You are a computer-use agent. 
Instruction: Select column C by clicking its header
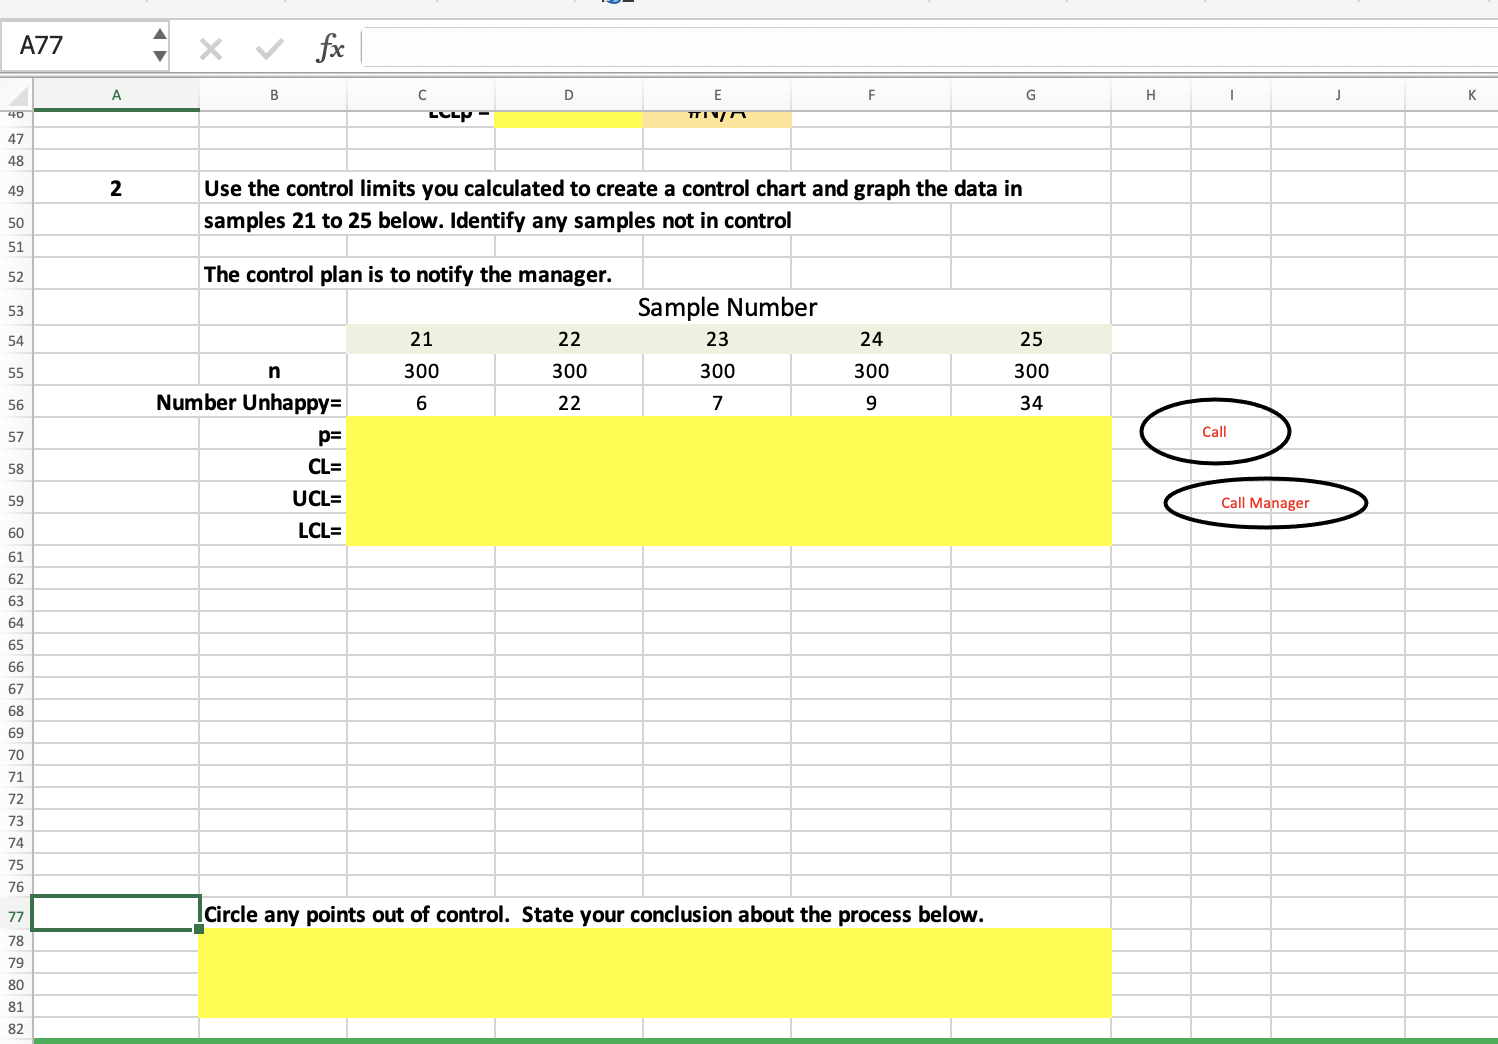[x=421, y=94]
